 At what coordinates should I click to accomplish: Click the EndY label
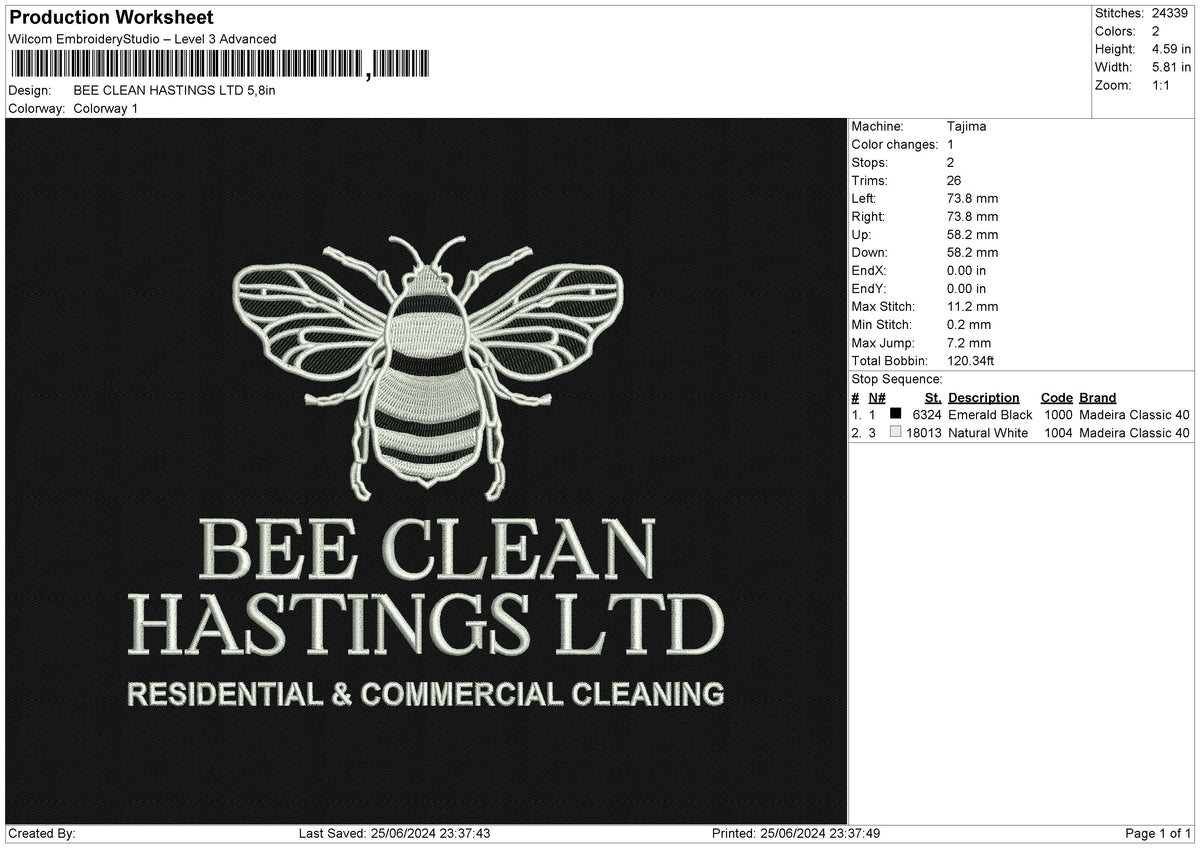(x=868, y=288)
